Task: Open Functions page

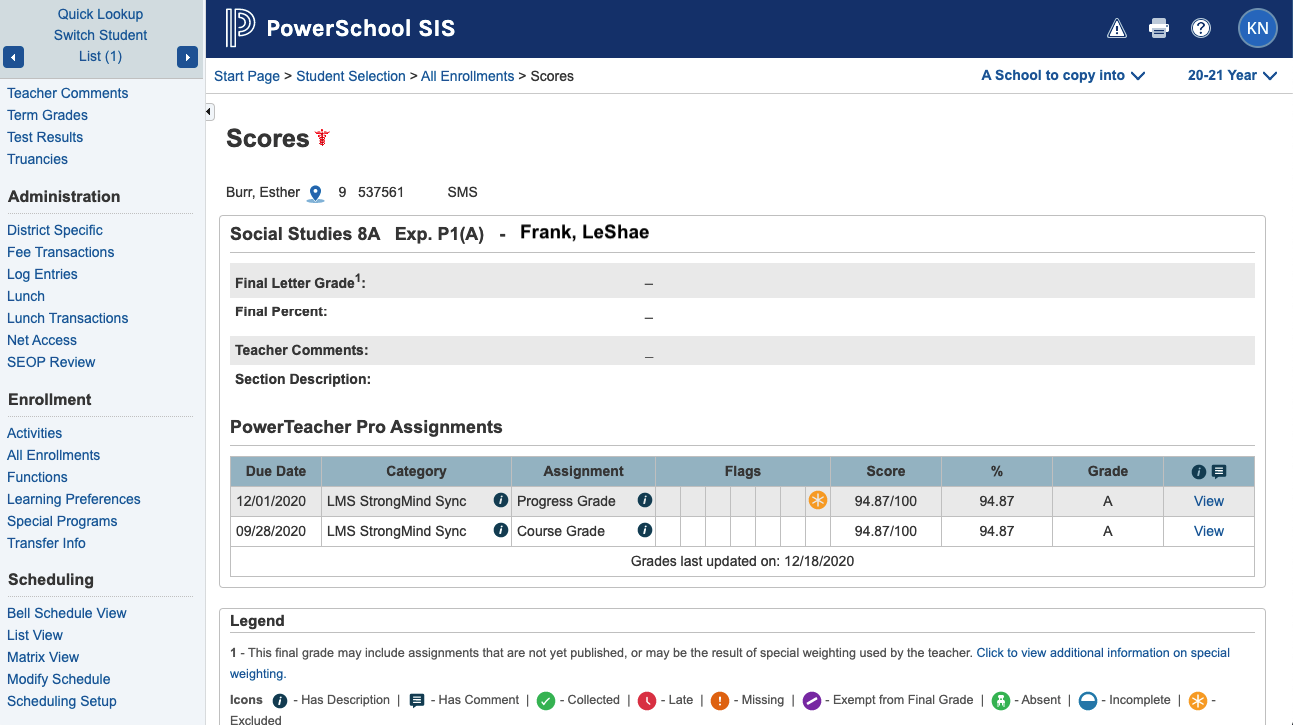Action: click(x=37, y=477)
